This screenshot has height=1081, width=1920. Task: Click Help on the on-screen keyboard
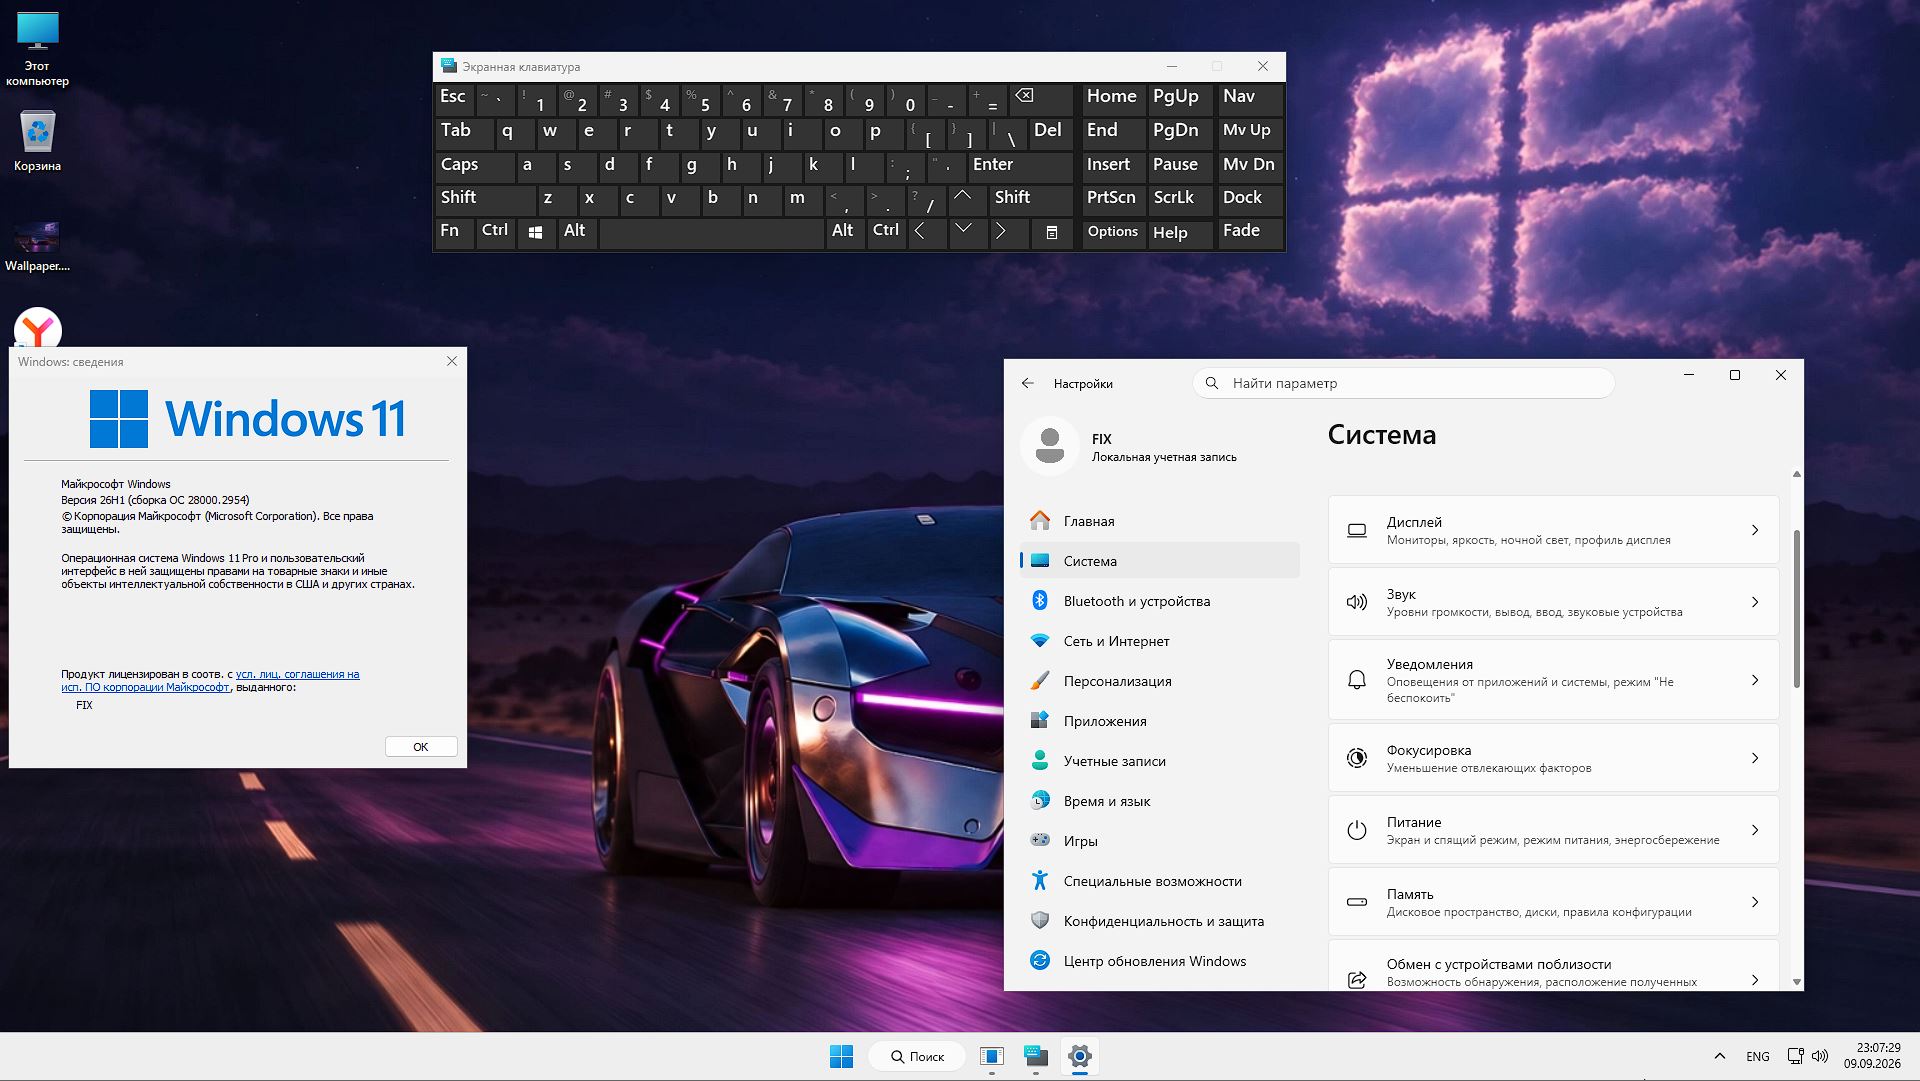point(1179,232)
